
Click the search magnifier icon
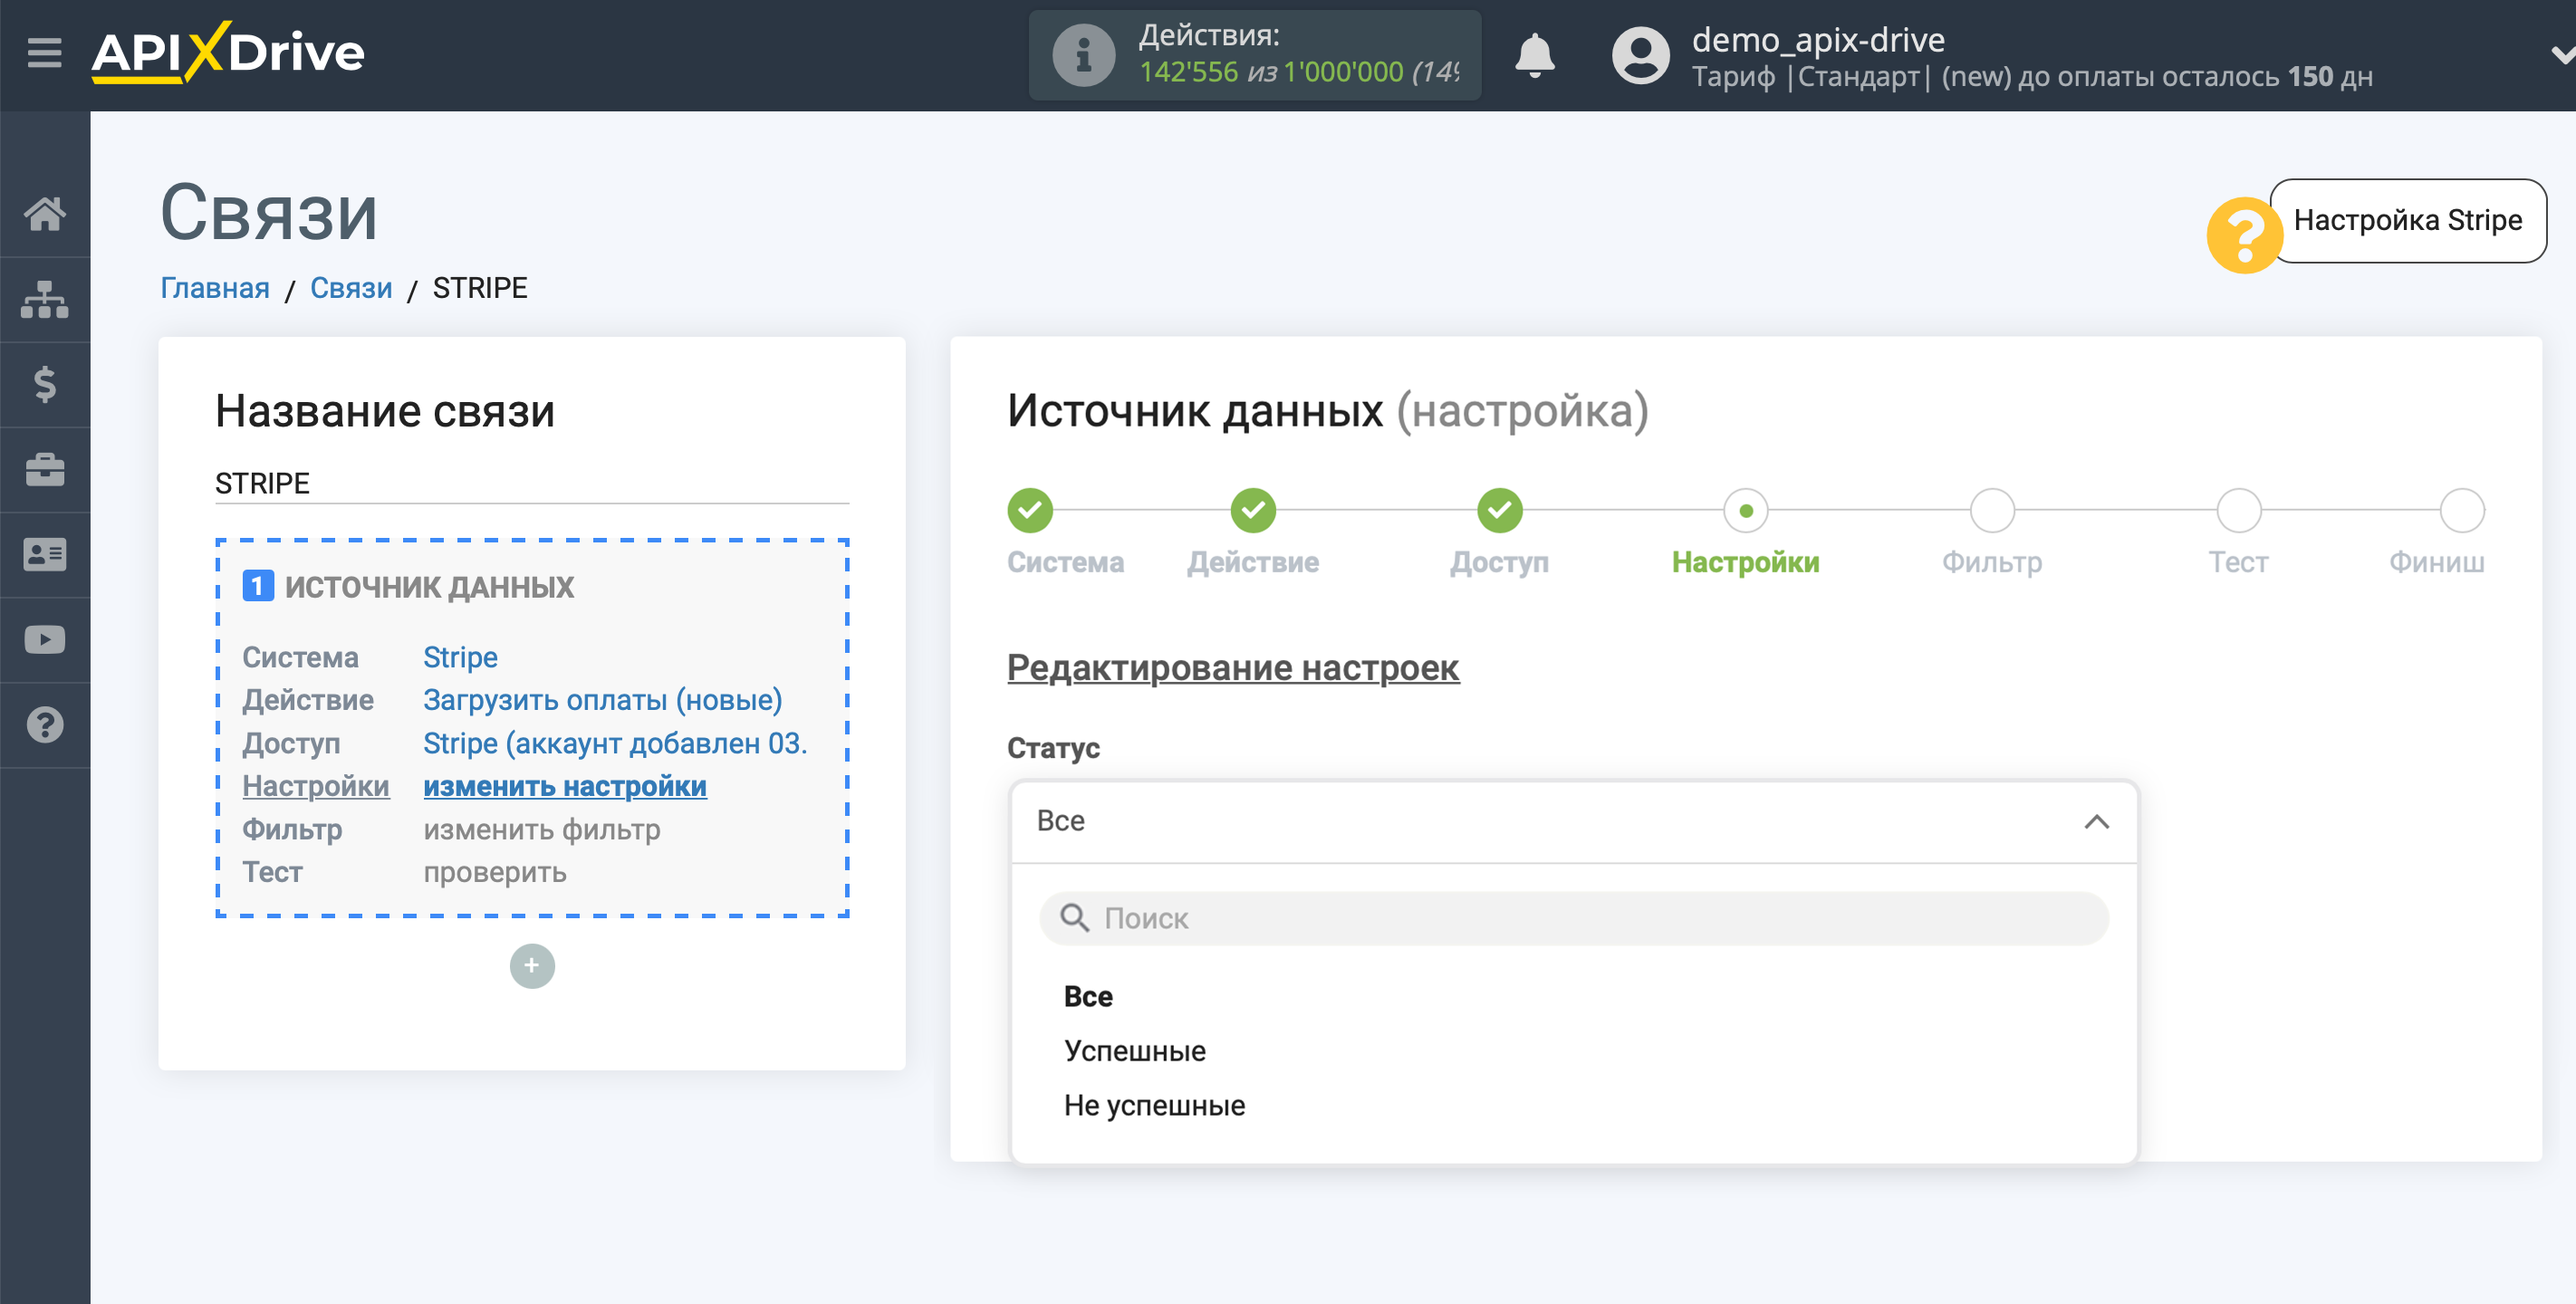point(1074,917)
